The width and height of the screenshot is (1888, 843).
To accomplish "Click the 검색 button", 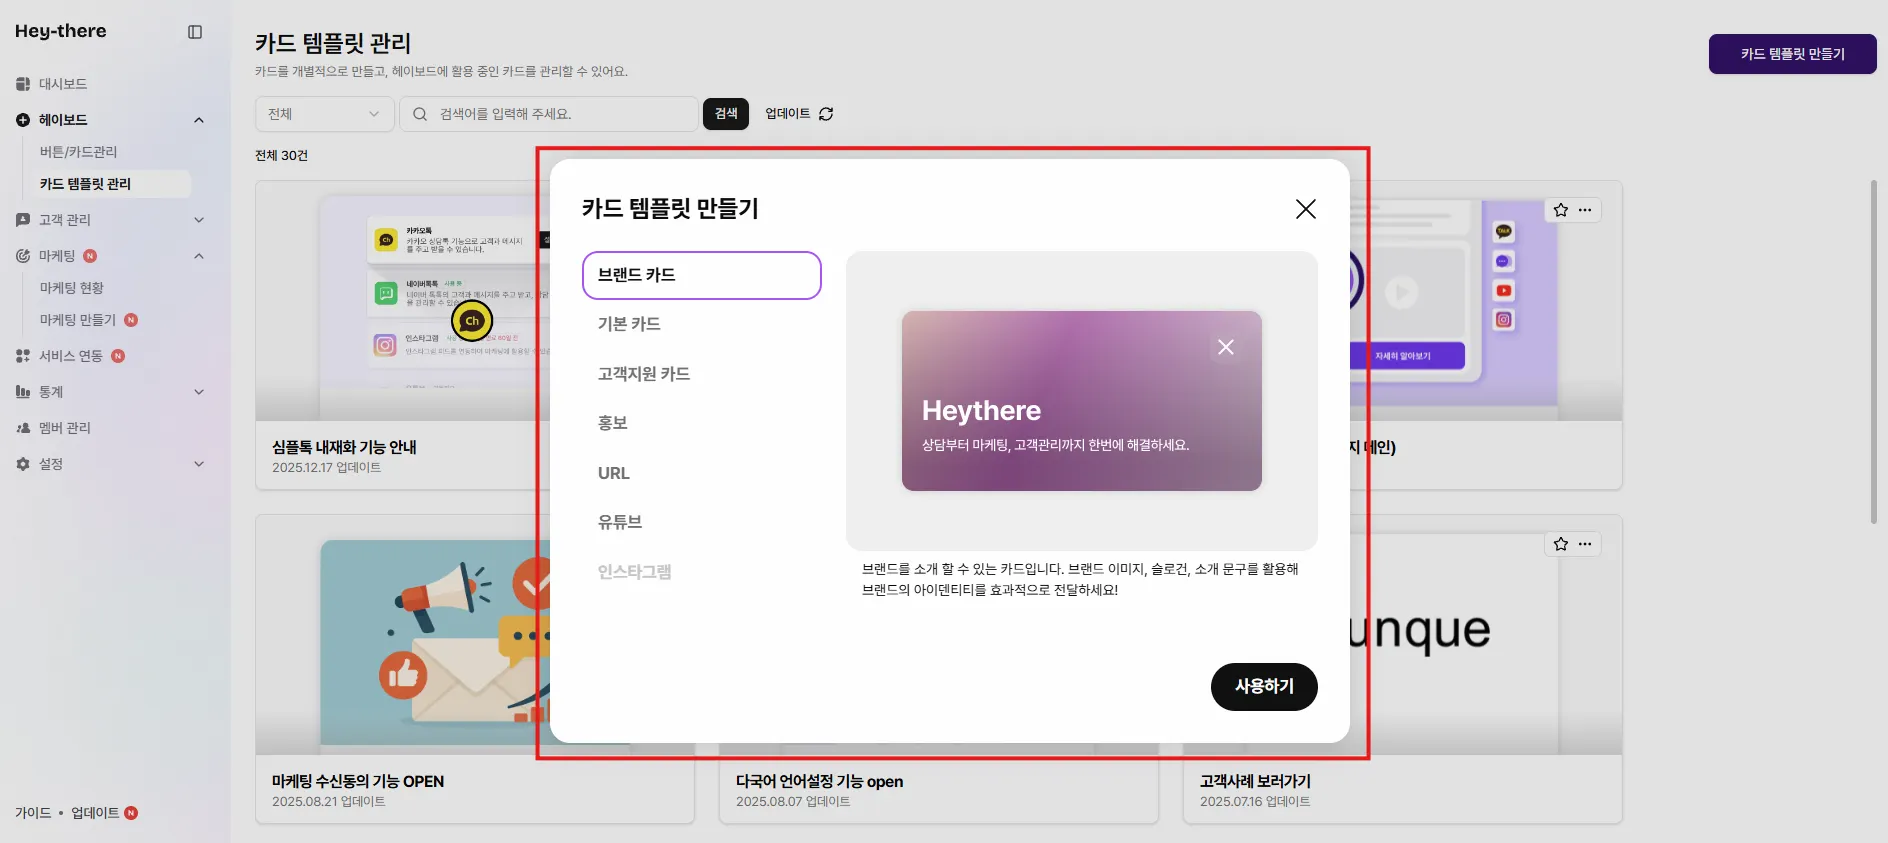I will tap(726, 114).
